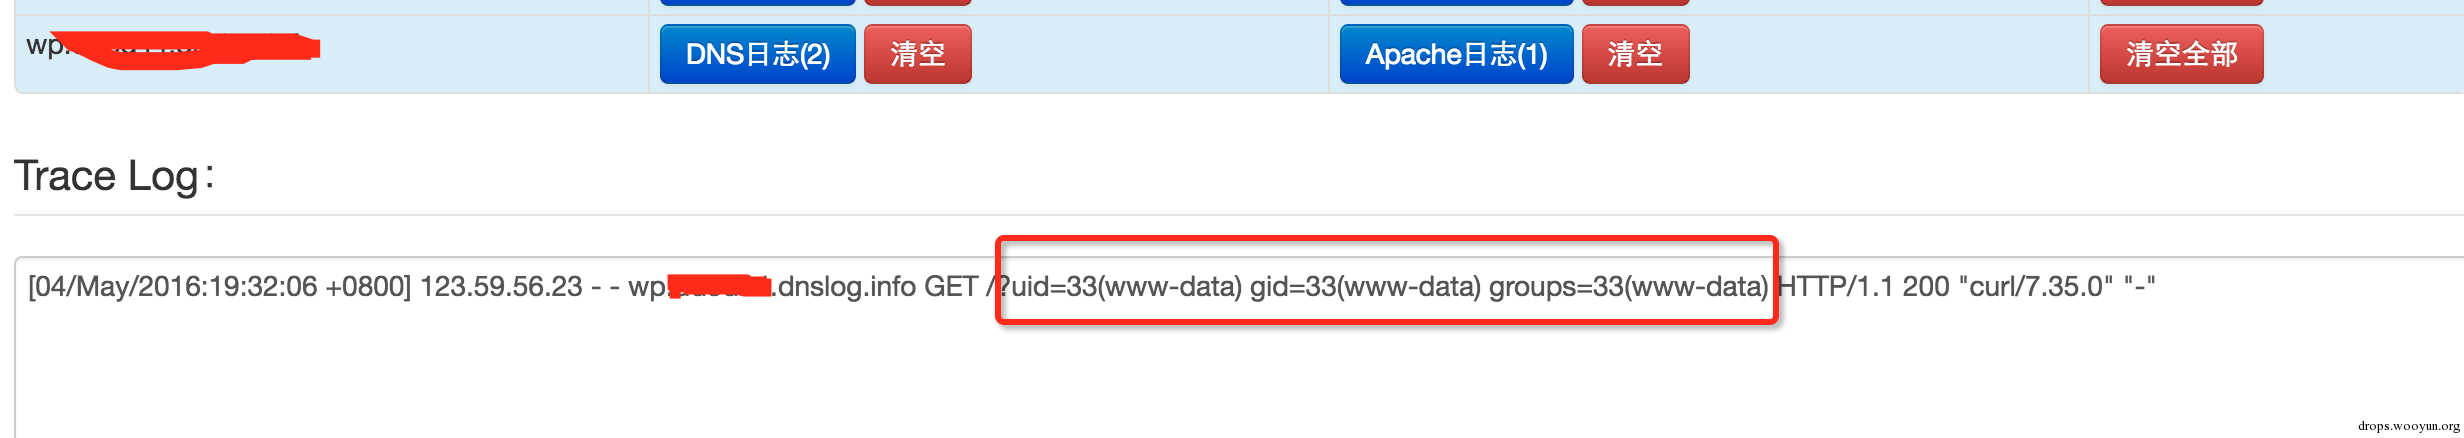Click the cut-off blue button above DNS日志
The height and width of the screenshot is (438, 2464).
click(757, 3)
